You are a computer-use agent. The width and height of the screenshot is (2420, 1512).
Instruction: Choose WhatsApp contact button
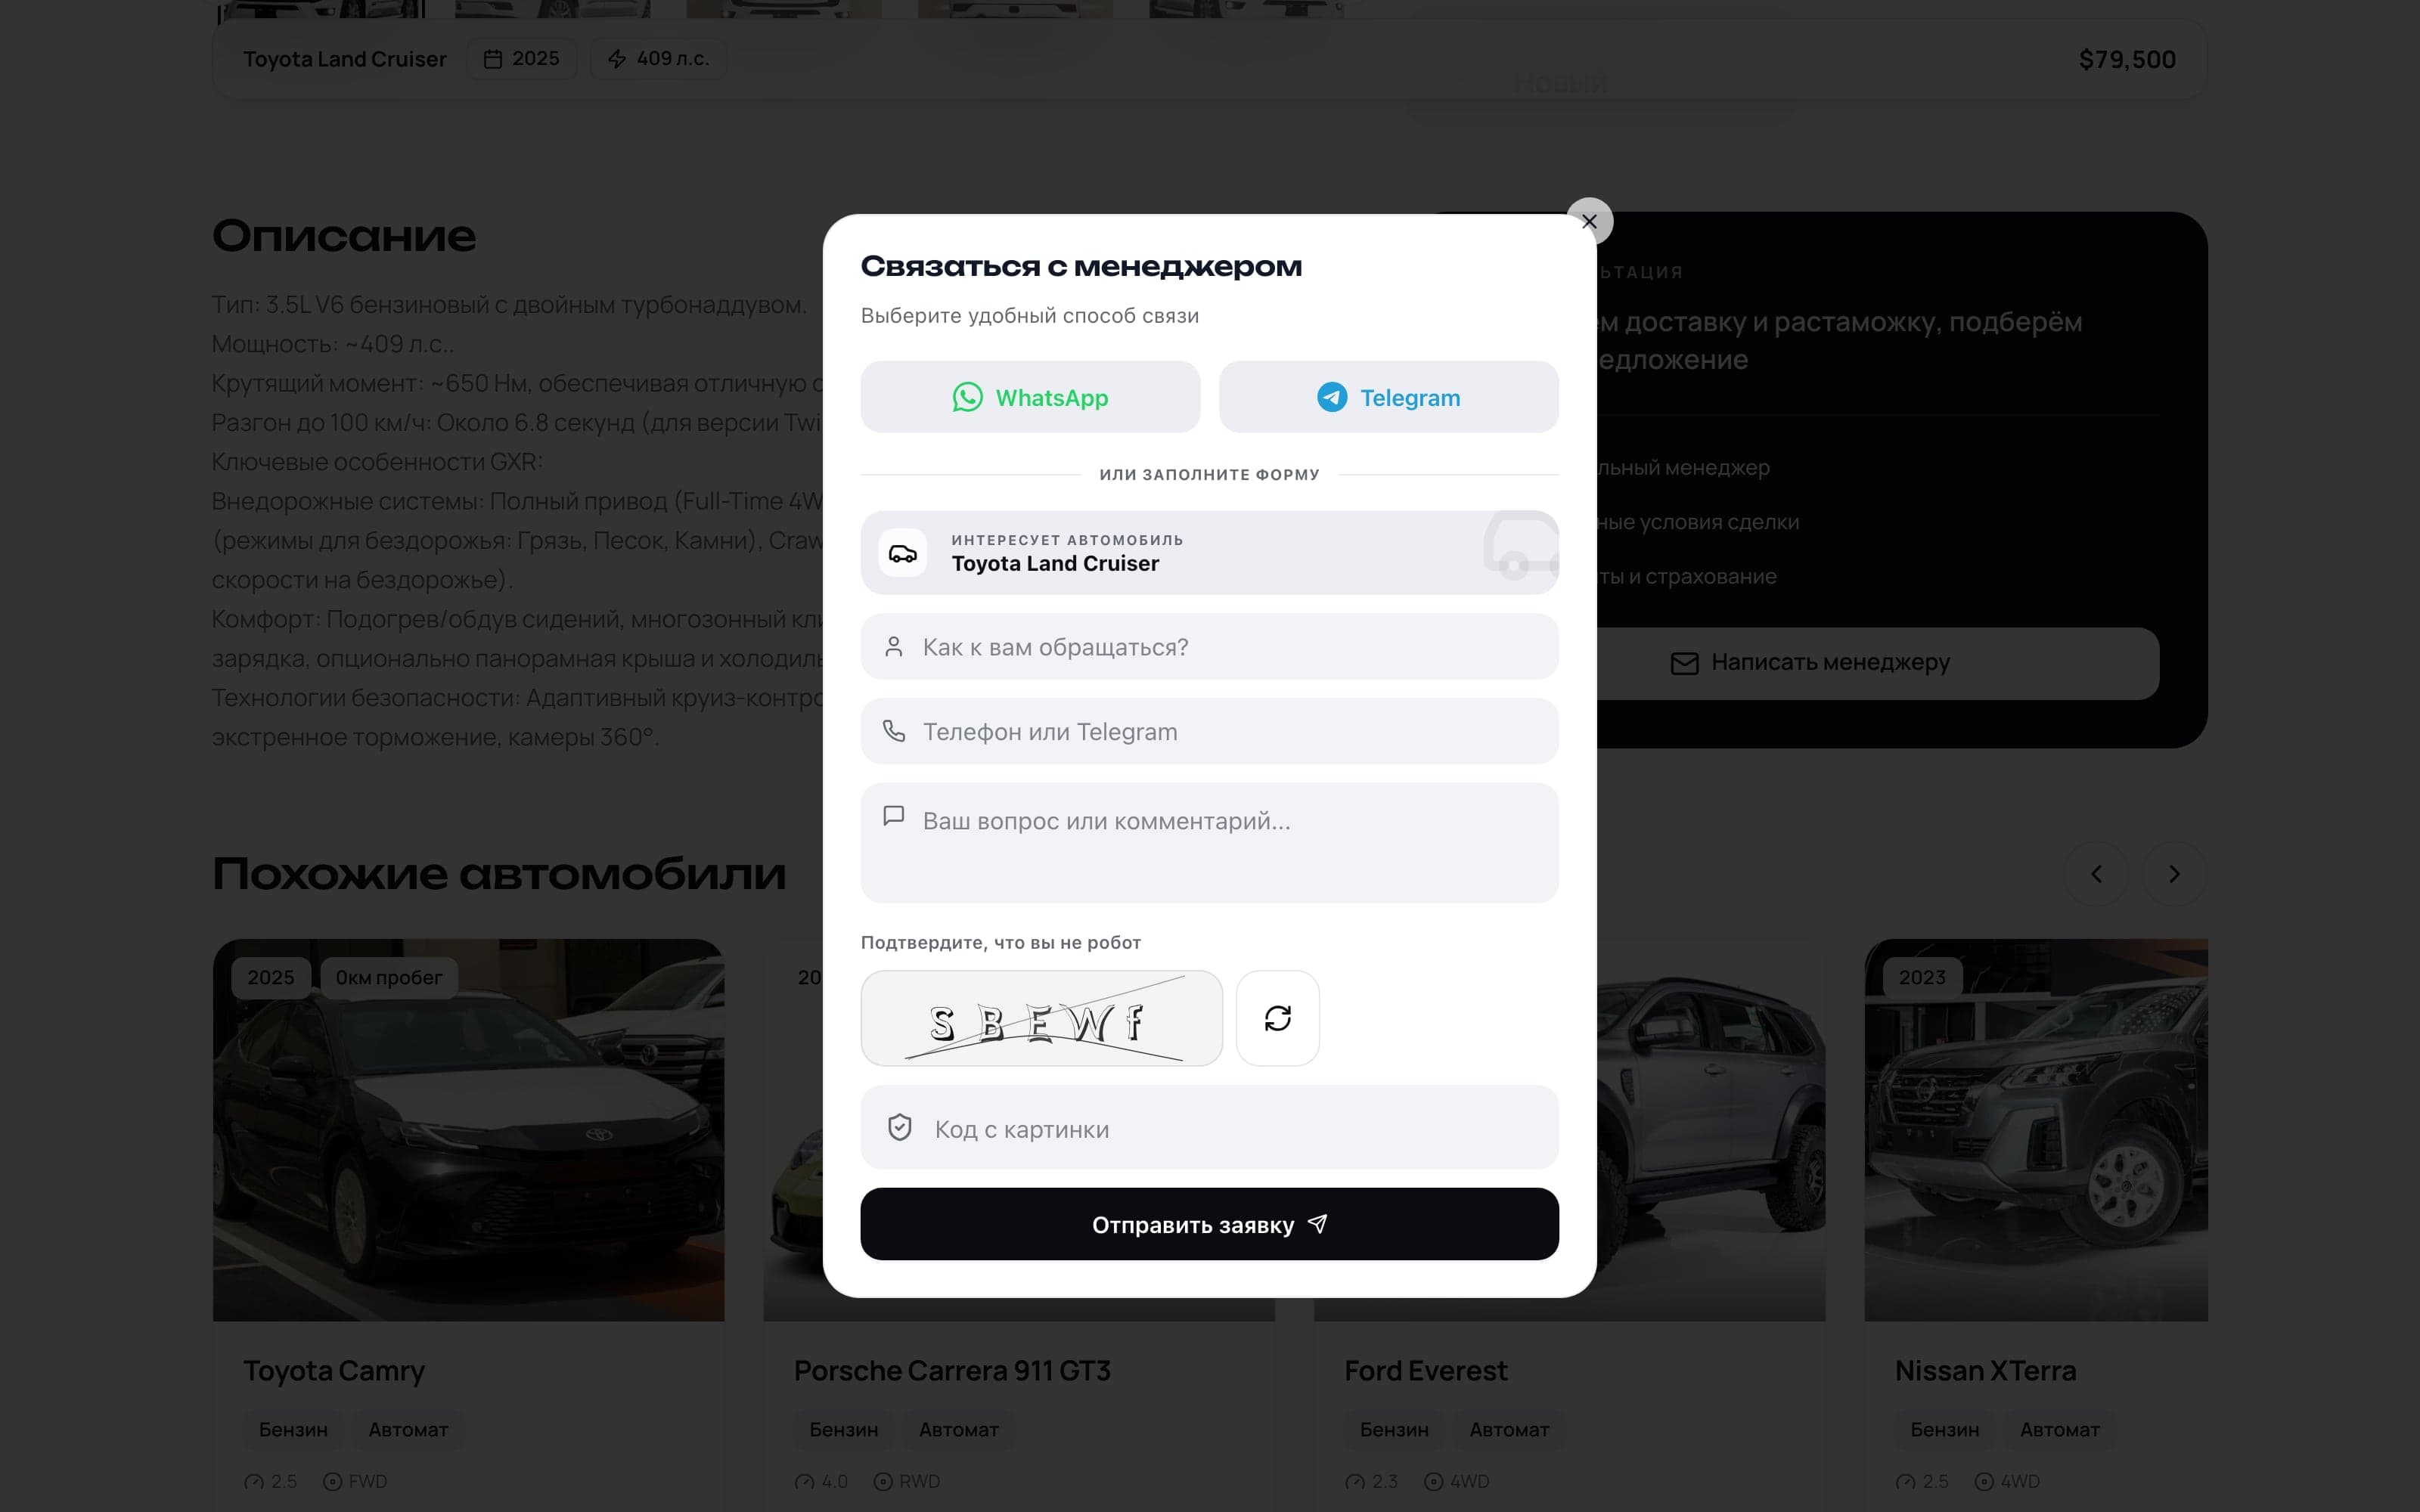tap(1030, 397)
